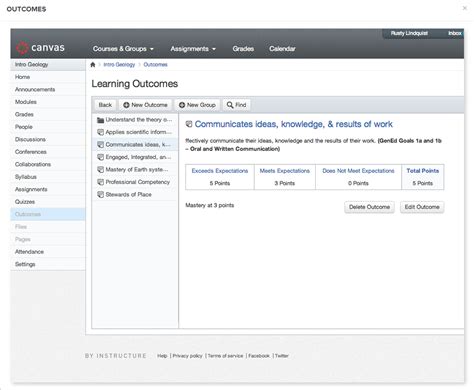Open the Help footer link
The width and height of the screenshot is (474, 390).
[x=162, y=356]
